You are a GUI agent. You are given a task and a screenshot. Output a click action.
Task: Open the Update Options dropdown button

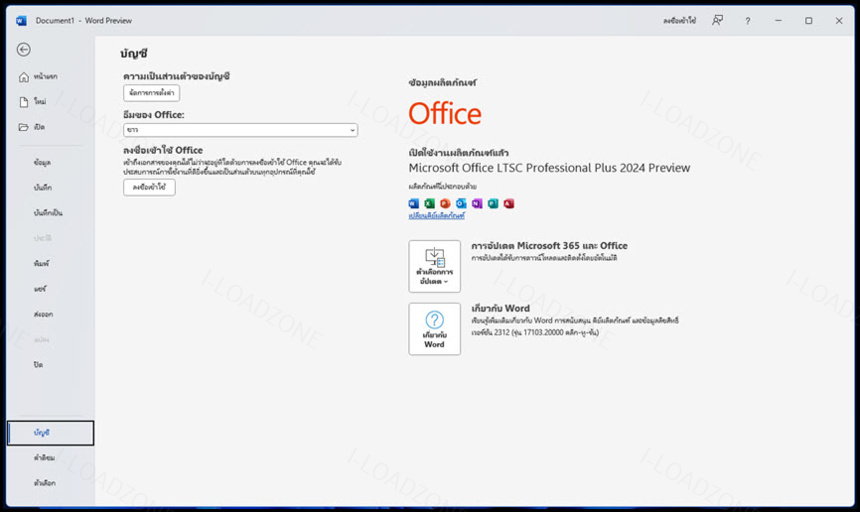(434, 266)
